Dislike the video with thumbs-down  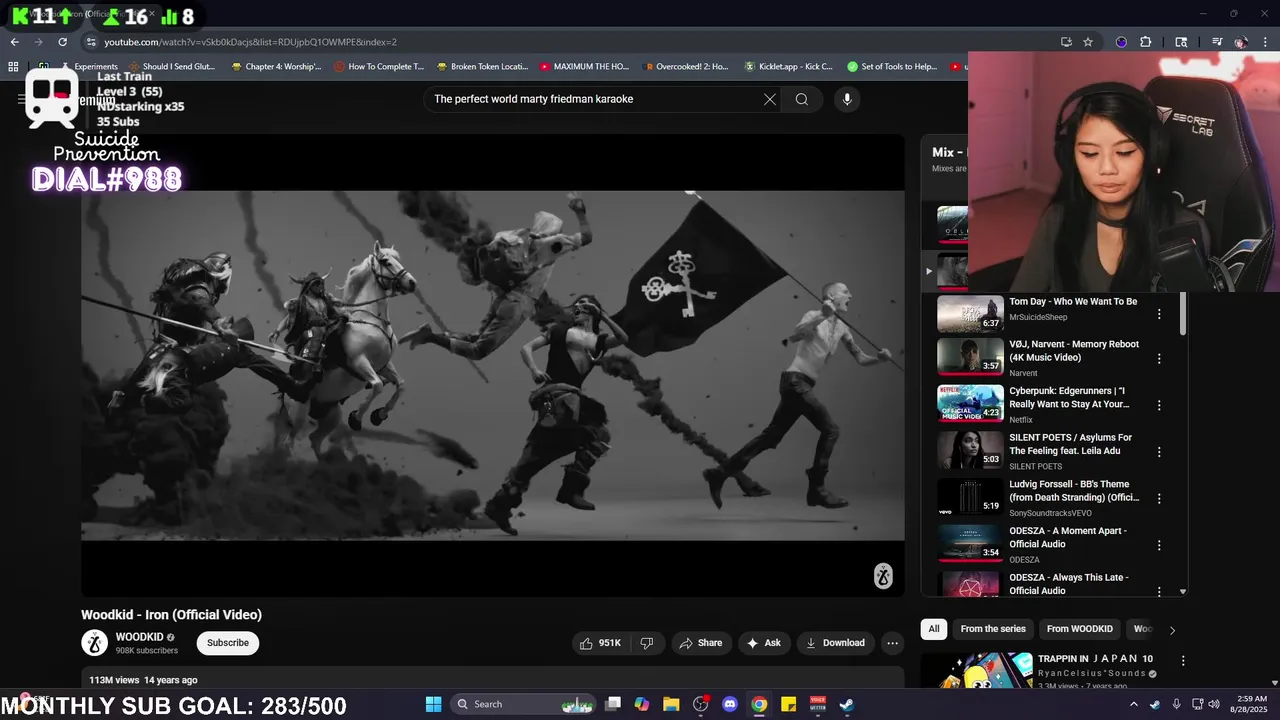pos(647,643)
